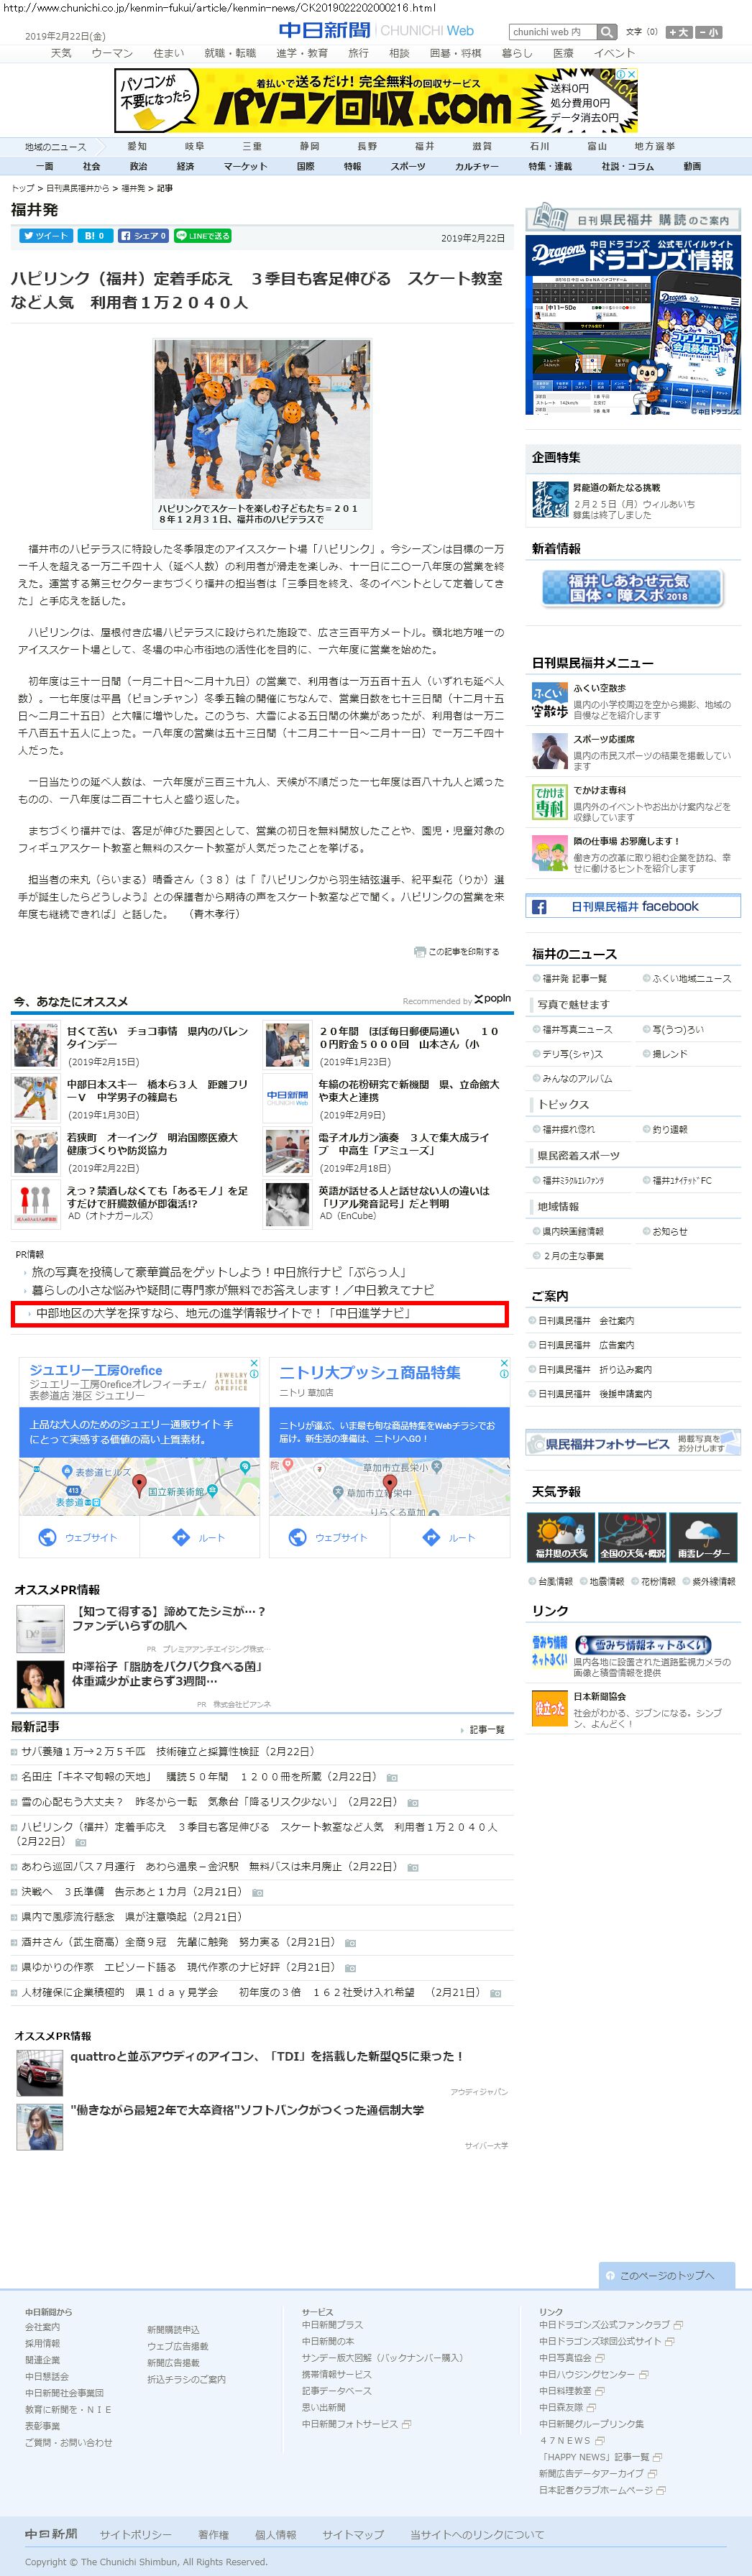The image size is (752, 2576).
Task: Click the ドラゴンズ情報 mobile site banner
Action: 633,325
